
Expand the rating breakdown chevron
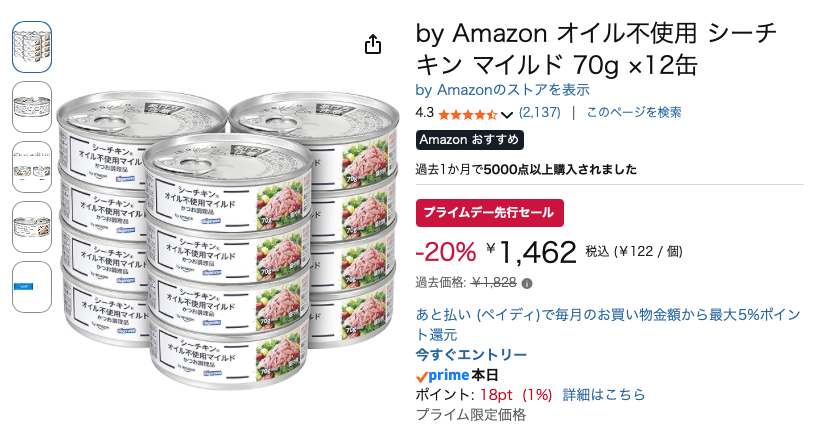pos(507,115)
